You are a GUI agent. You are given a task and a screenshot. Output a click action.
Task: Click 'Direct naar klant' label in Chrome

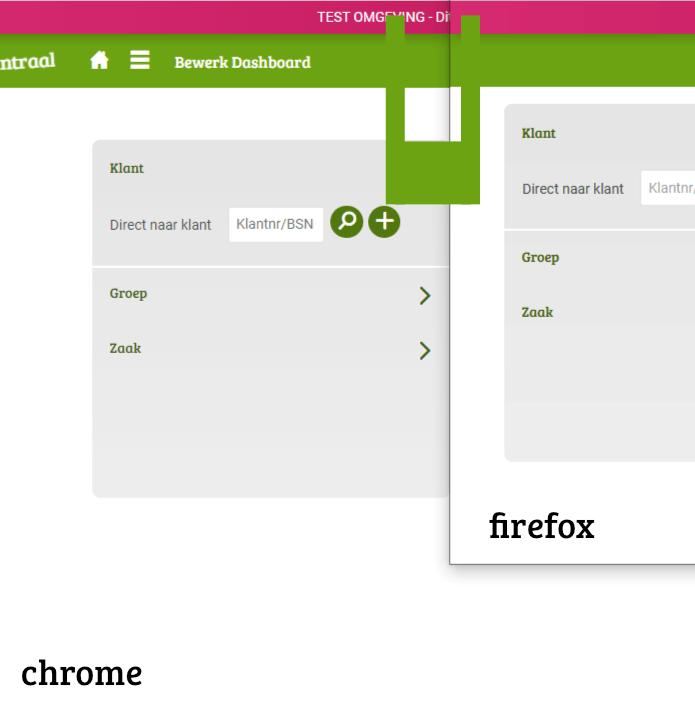[161, 225]
